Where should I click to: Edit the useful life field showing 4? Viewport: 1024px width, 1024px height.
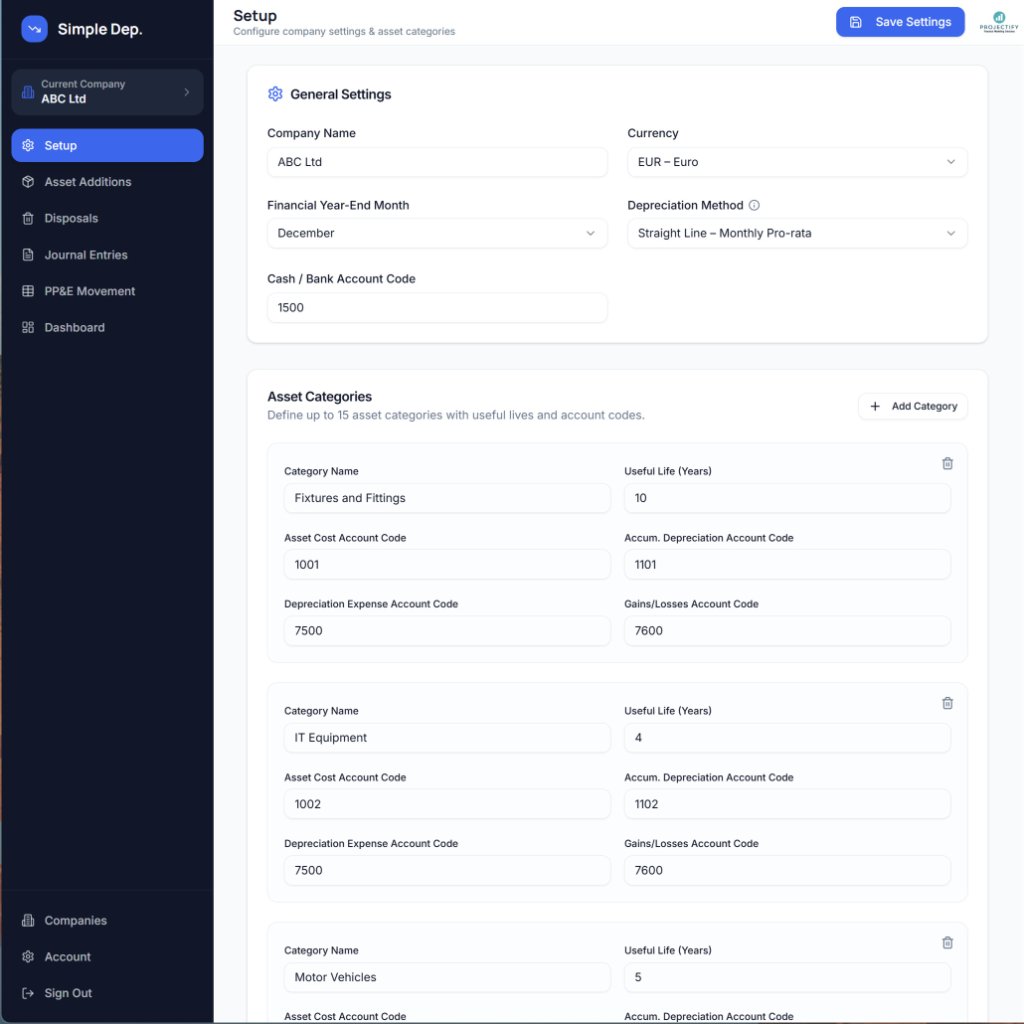787,738
